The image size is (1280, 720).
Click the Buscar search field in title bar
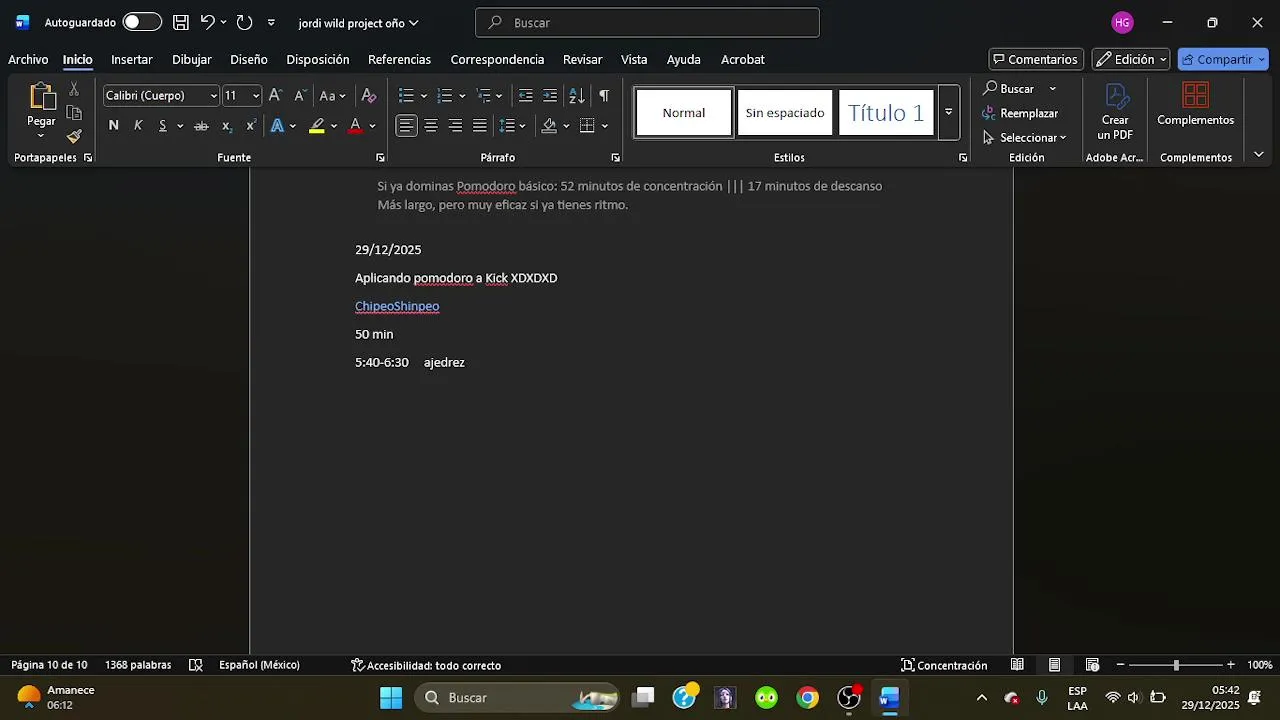tap(648, 22)
